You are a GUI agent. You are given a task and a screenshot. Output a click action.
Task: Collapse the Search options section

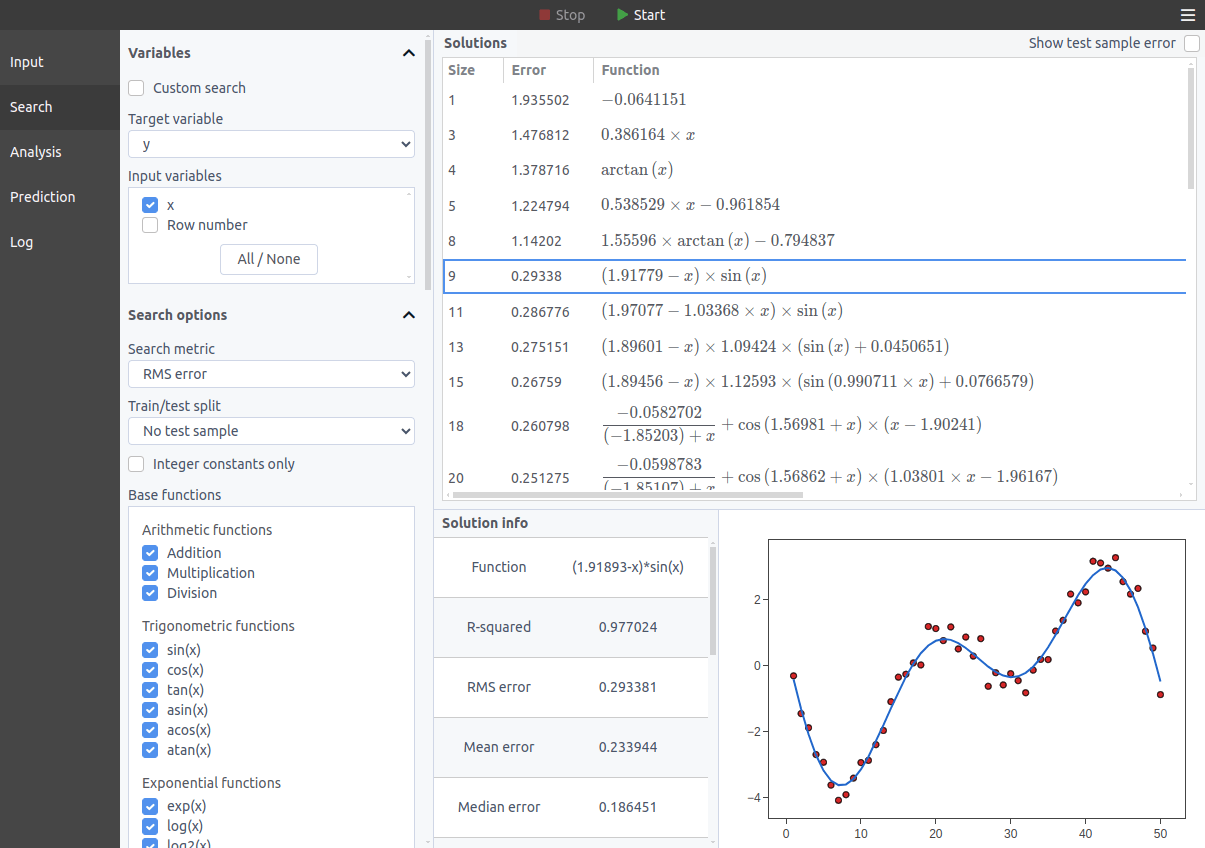[408, 314]
